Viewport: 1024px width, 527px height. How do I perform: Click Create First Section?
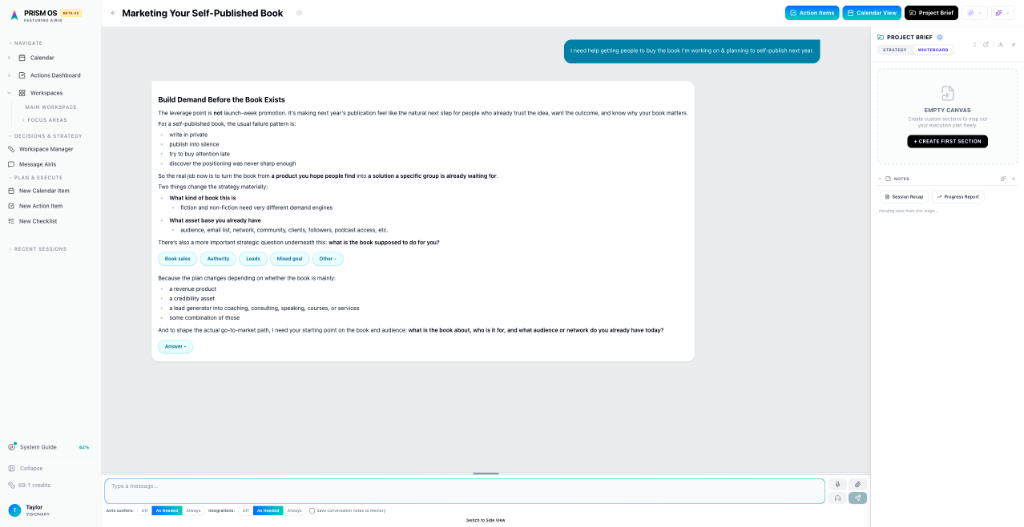pyautogui.click(x=948, y=141)
